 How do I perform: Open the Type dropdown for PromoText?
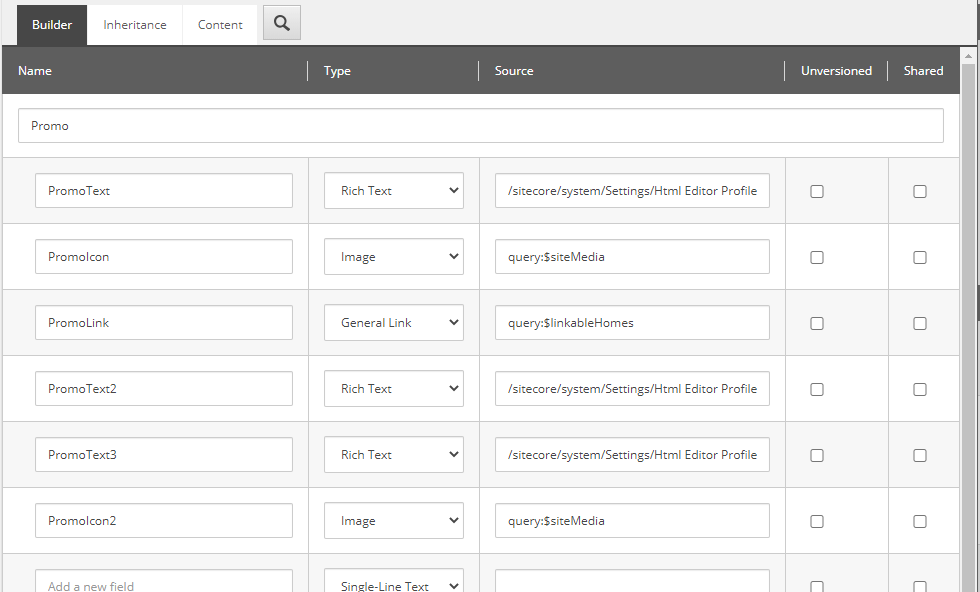394,191
